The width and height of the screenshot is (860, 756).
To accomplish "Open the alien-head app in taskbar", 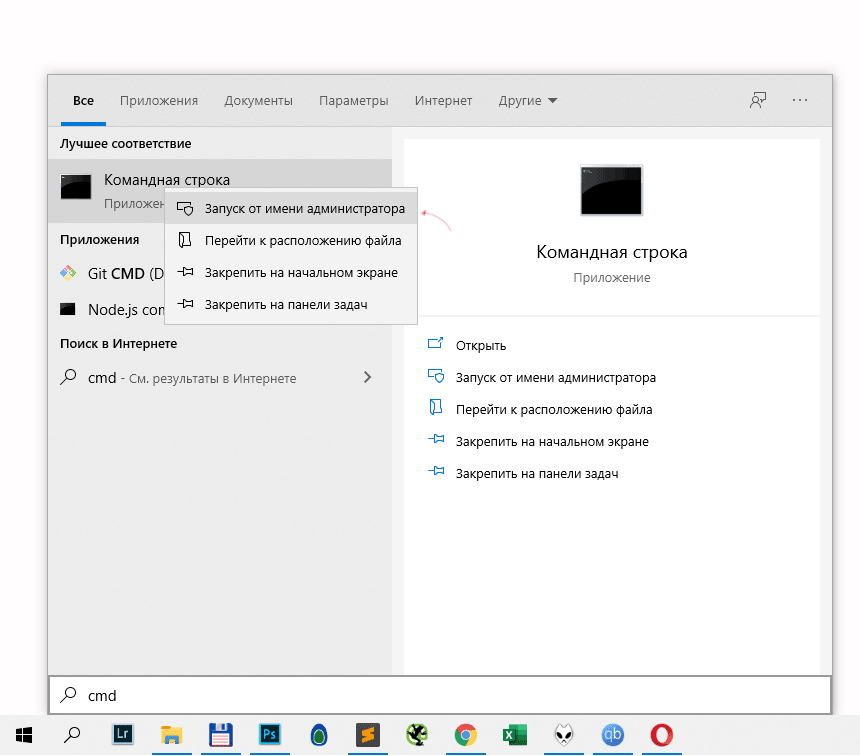I will click(564, 735).
